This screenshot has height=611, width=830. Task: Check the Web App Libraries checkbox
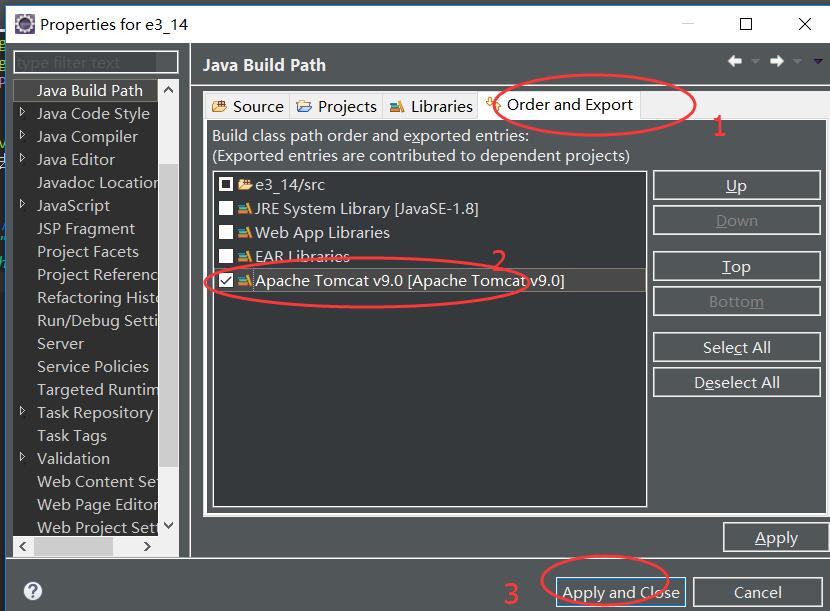point(226,232)
